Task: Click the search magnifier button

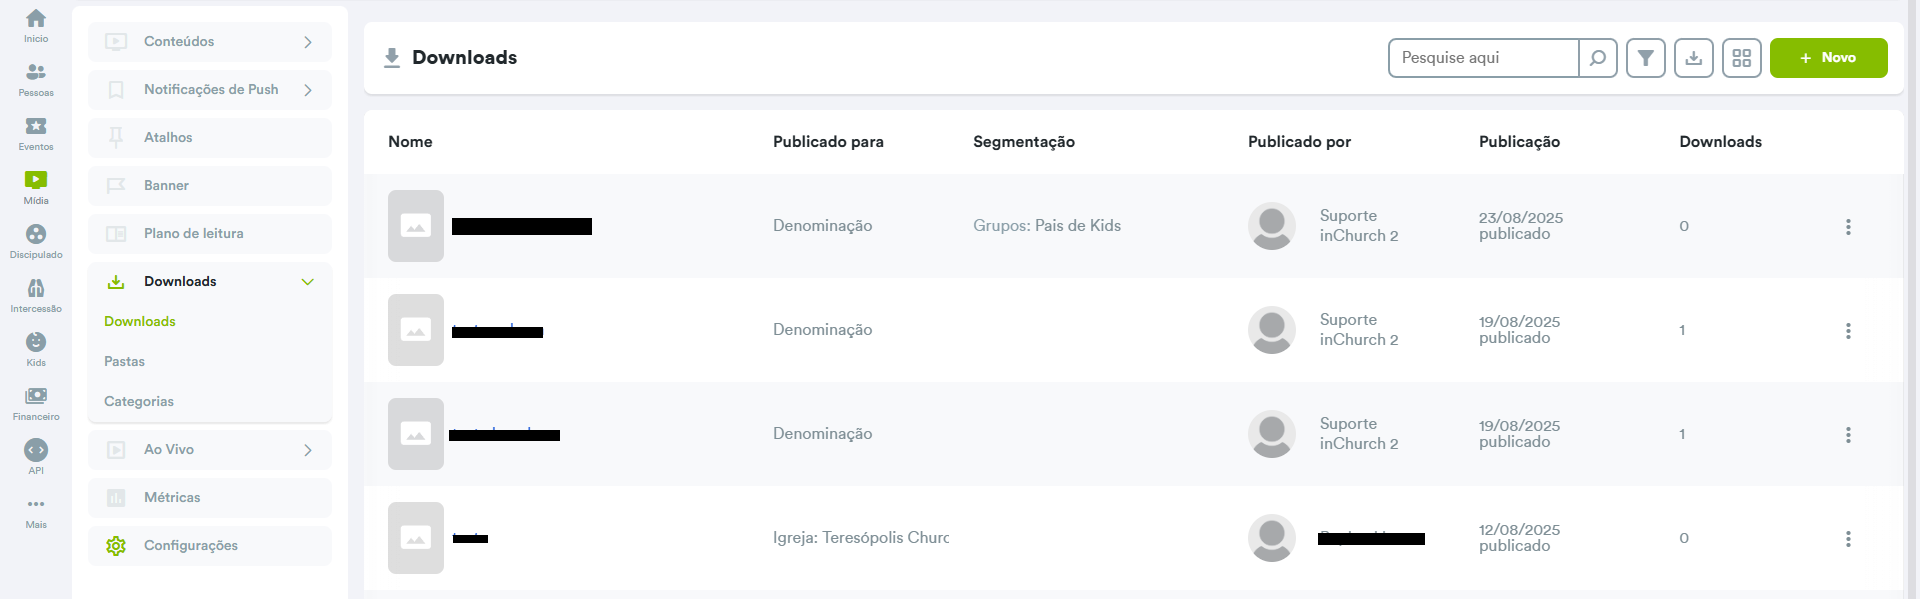Action: tap(1597, 58)
